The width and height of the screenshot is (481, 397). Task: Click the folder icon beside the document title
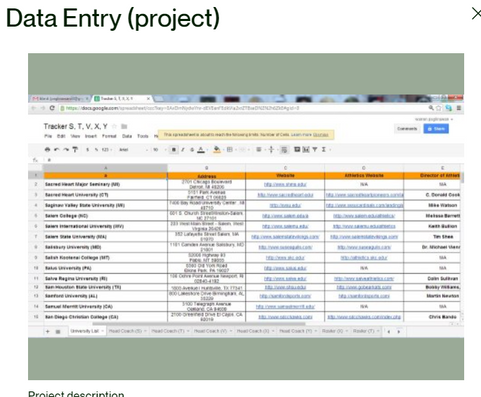tap(124, 126)
